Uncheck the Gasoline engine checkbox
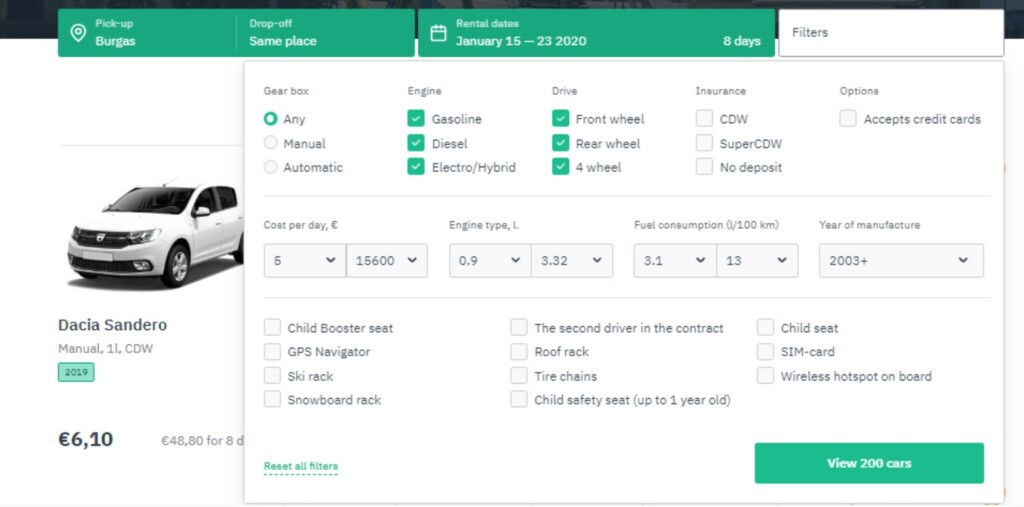 click(416, 118)
